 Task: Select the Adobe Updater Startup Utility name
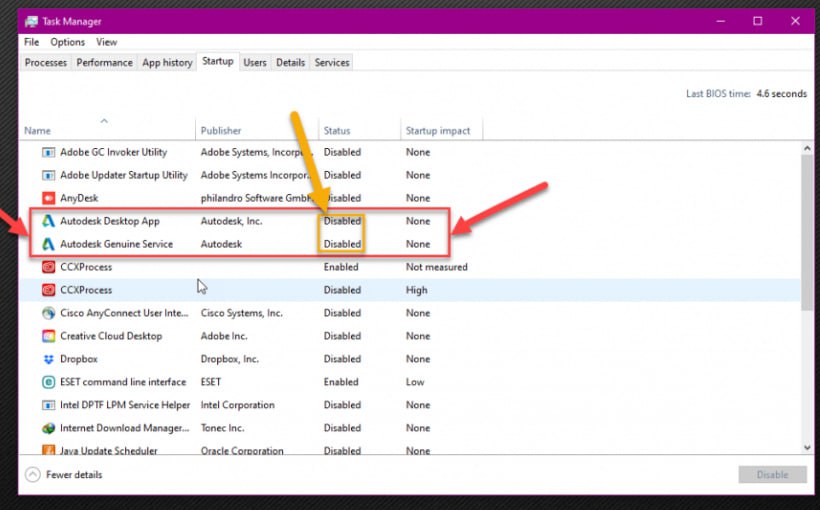click(123, 175)
